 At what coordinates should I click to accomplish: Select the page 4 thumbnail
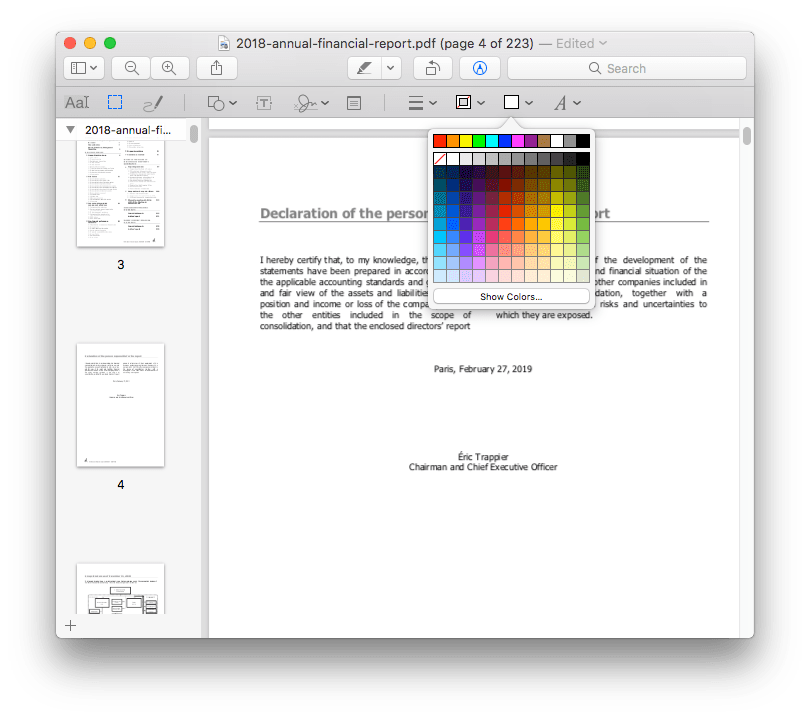pyautogui.click(x=120, y=405)
